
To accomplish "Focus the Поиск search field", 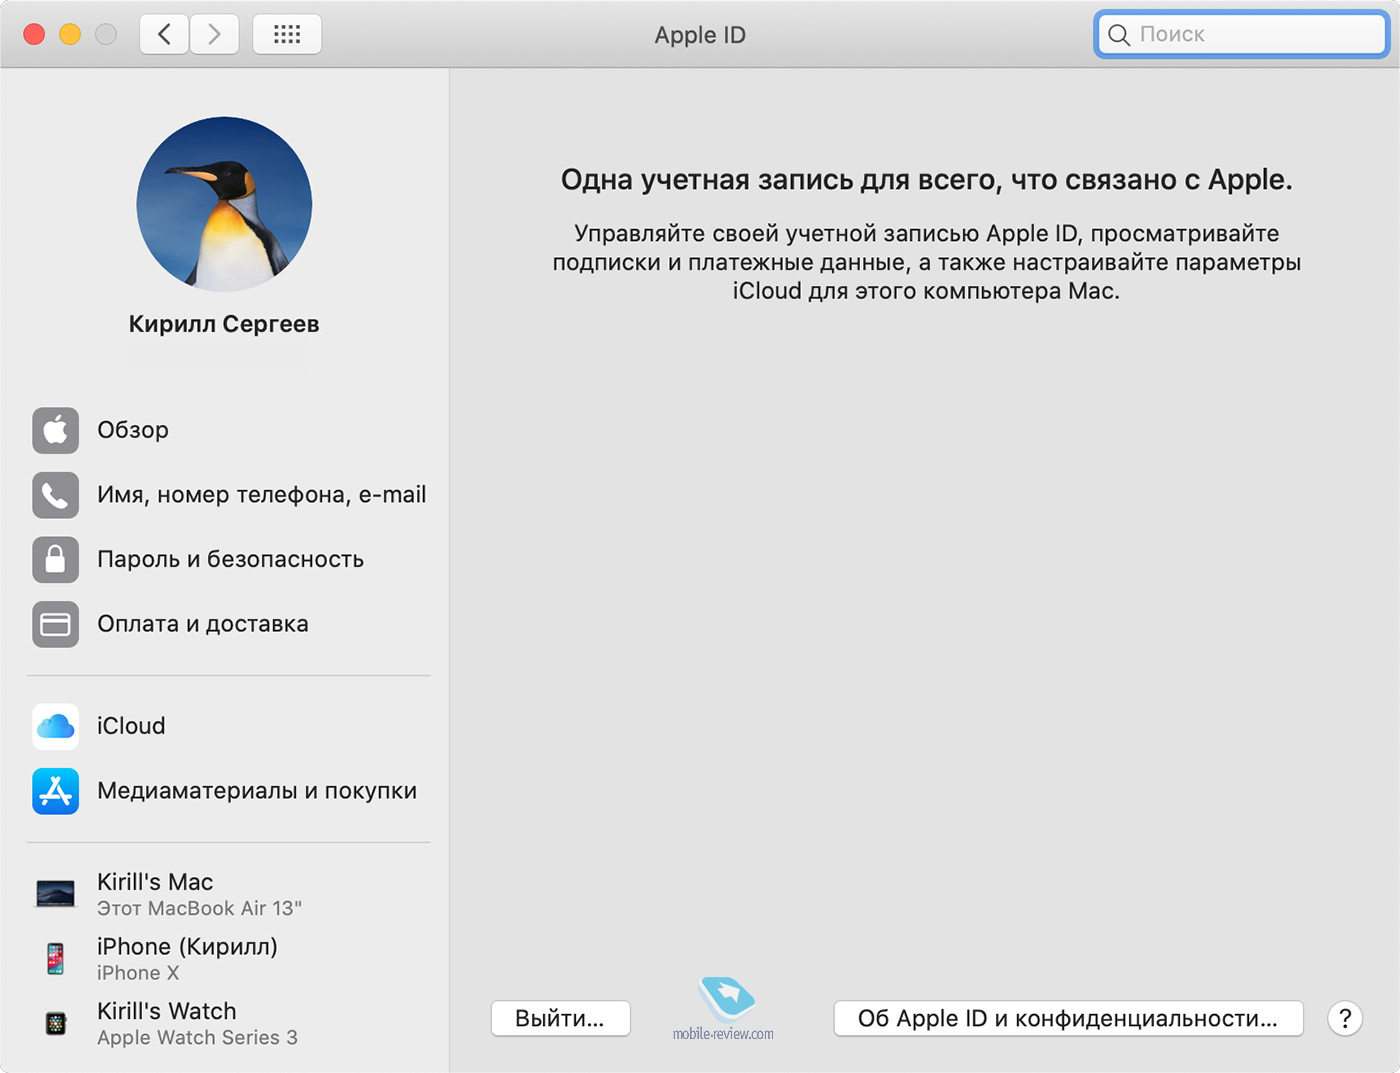I will (x=1241, y=35).
